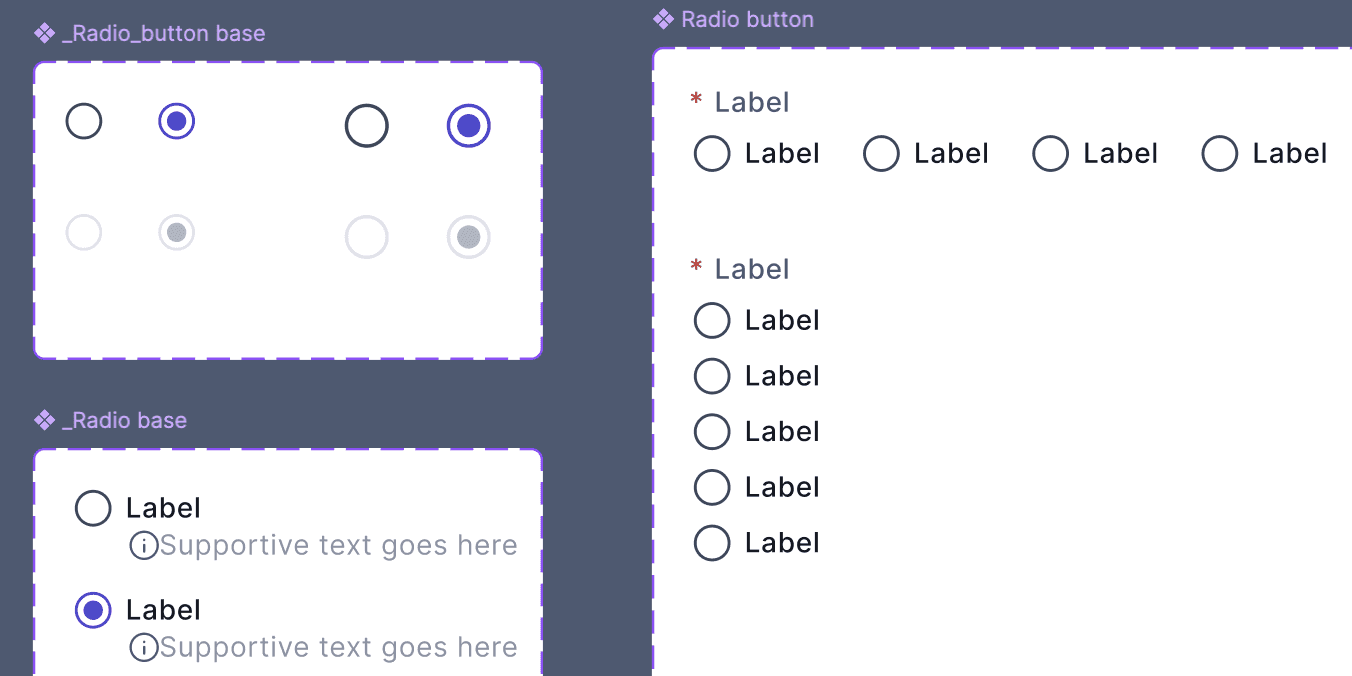Click the disabled small hollow radio button
Image resolution: width=1352 pixels, height=676 pixels.
pos(84,232)
